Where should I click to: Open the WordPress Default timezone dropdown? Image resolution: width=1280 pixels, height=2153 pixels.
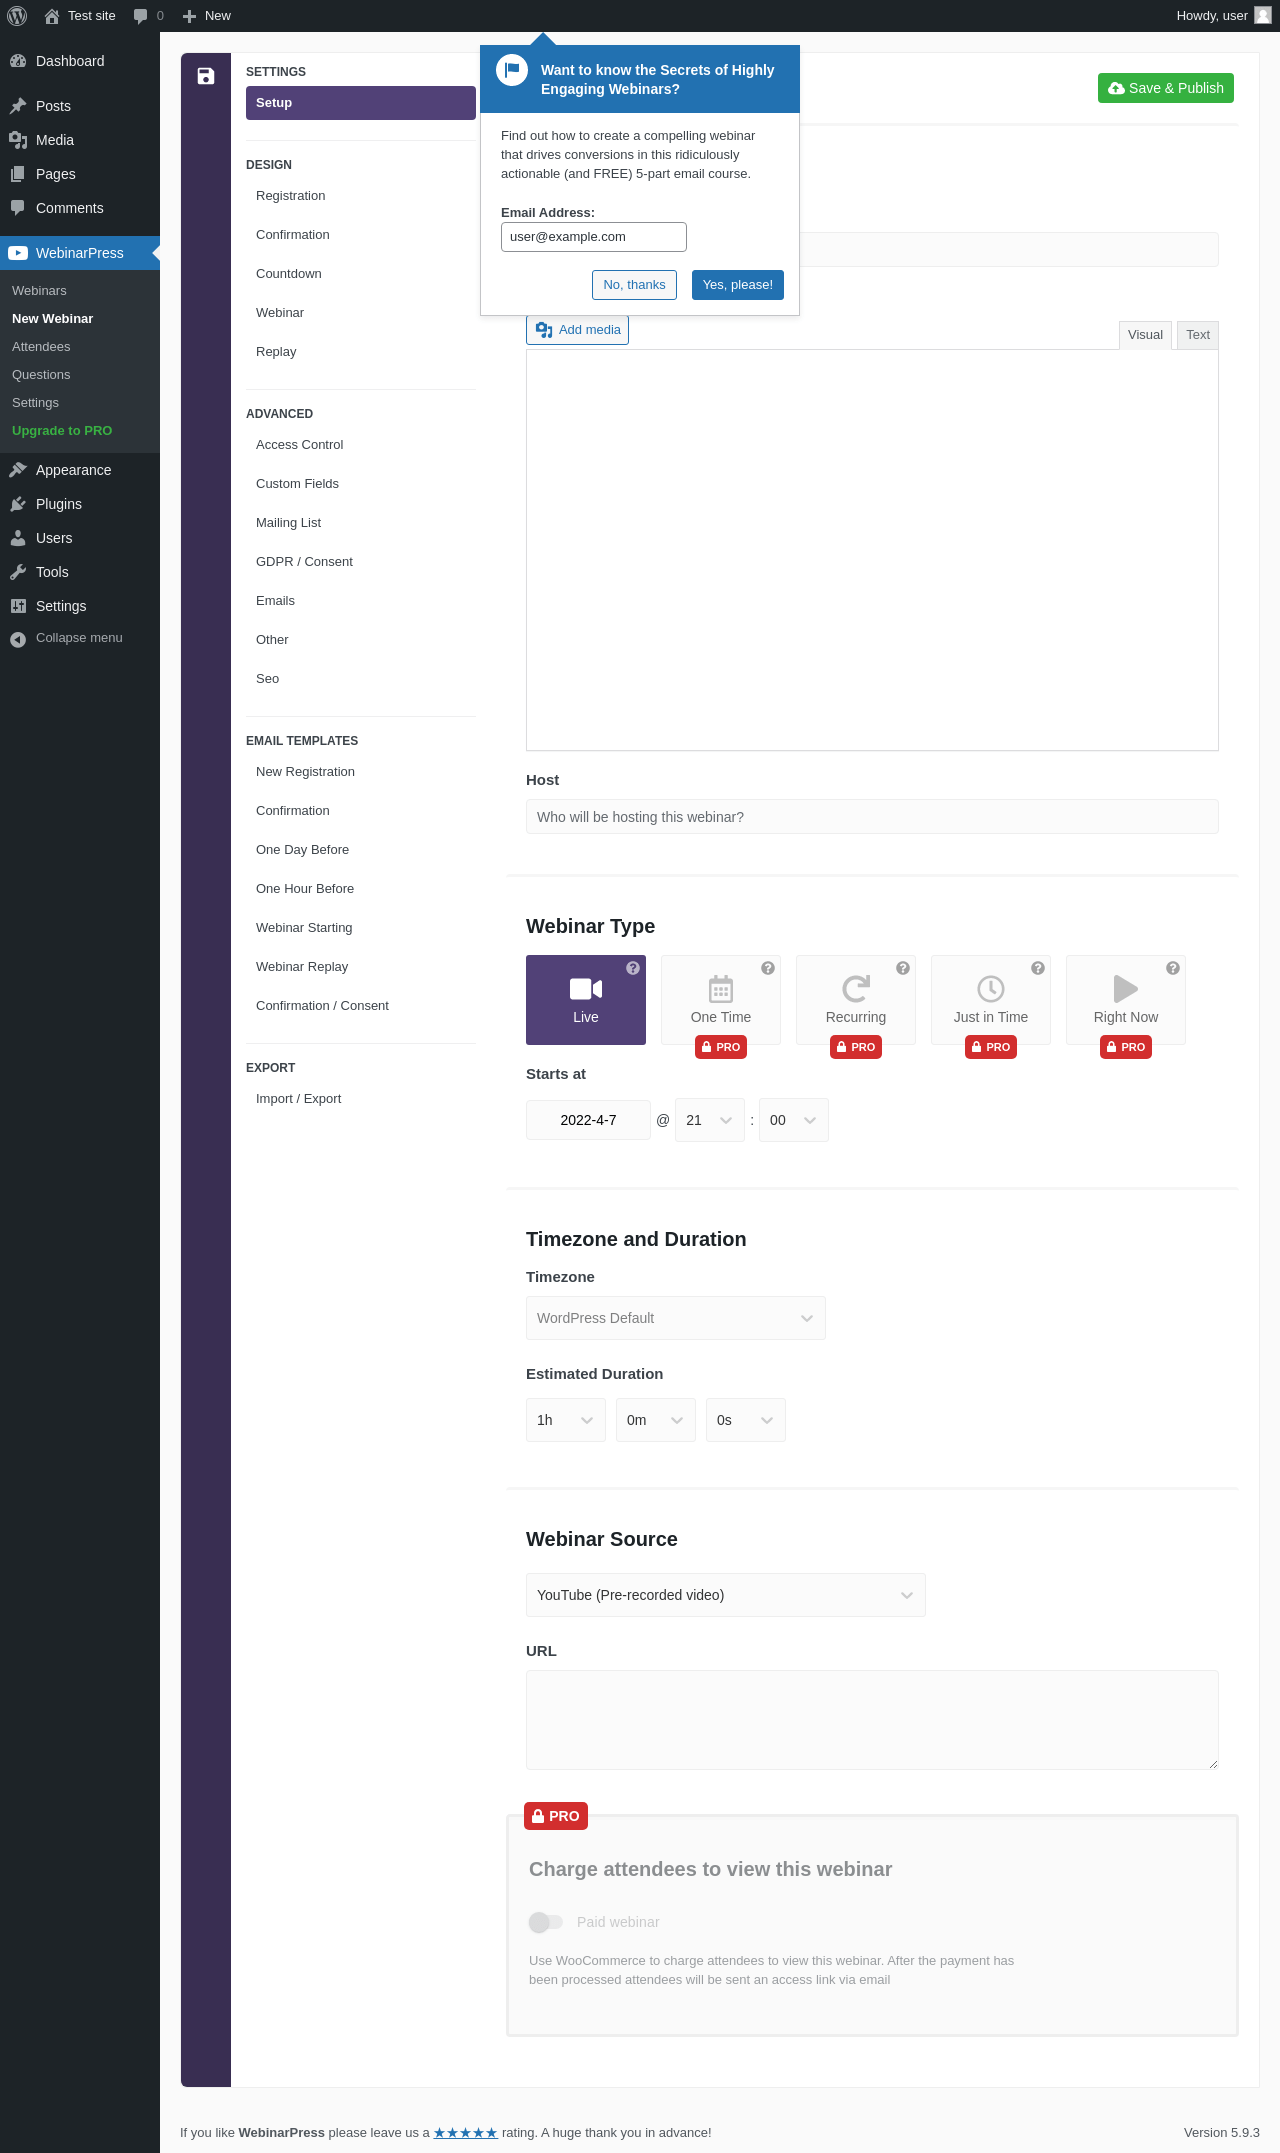[676, 1318]
